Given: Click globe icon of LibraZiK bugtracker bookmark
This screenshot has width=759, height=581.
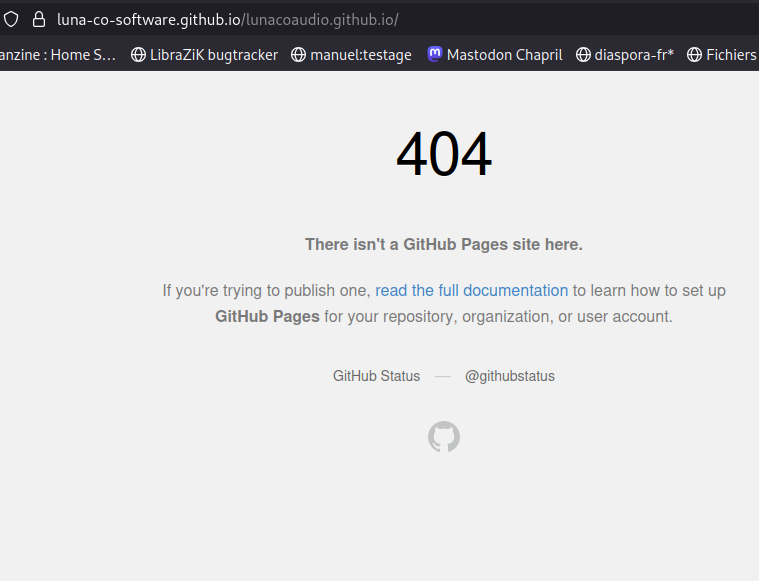Looking at the screenshot, I should pyautogui.click(x=138, y=55).
